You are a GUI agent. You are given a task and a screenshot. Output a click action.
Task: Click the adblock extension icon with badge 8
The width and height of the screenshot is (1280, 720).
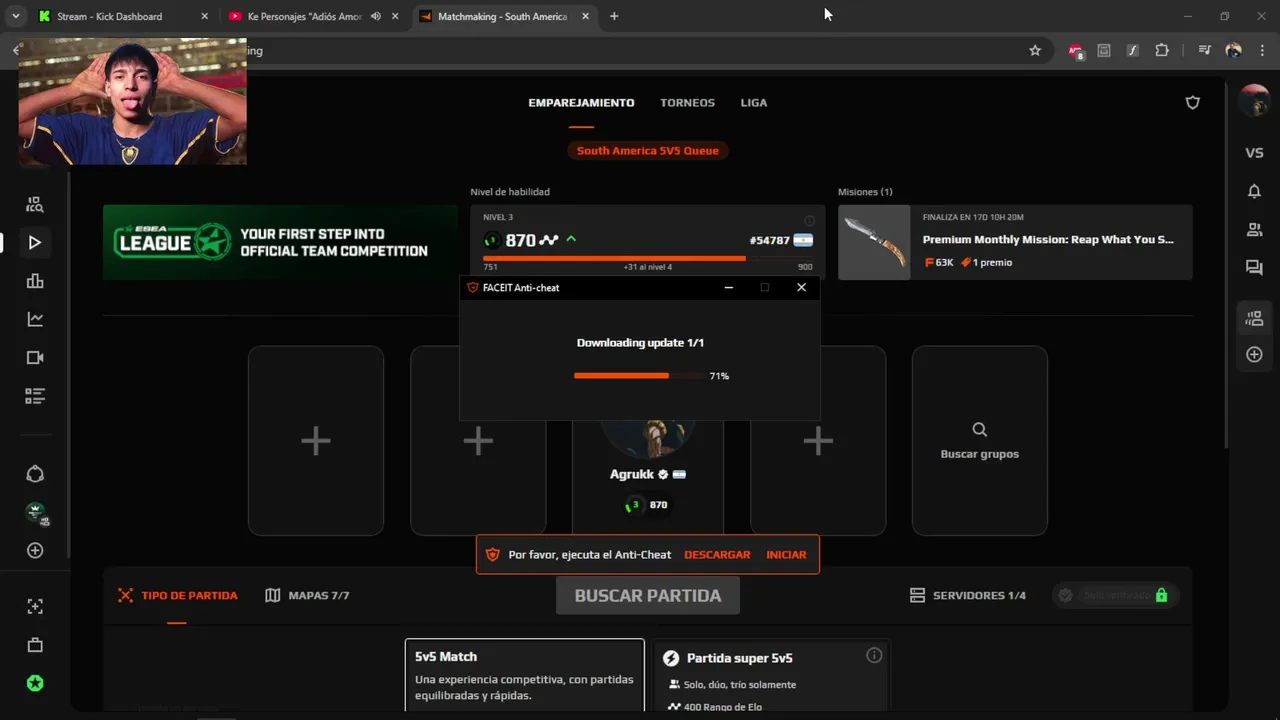point(1076,51)
